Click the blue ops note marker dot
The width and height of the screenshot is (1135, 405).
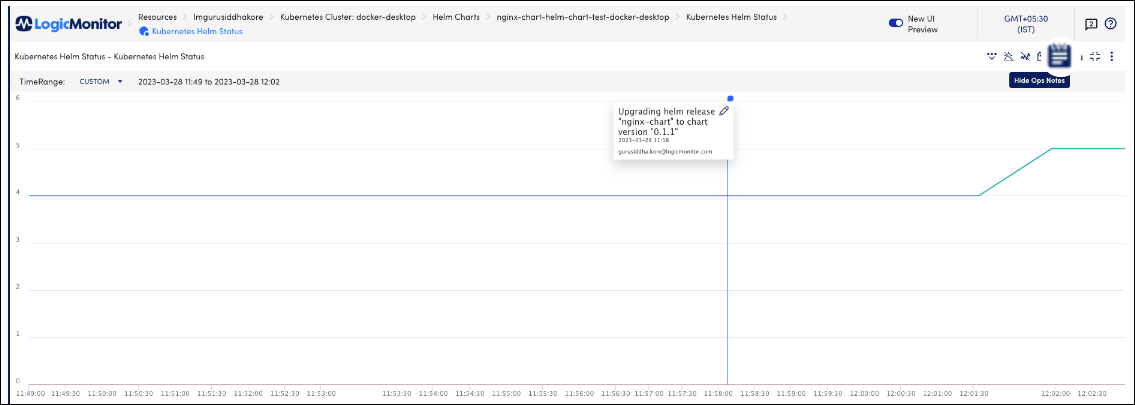click(730, 98)
